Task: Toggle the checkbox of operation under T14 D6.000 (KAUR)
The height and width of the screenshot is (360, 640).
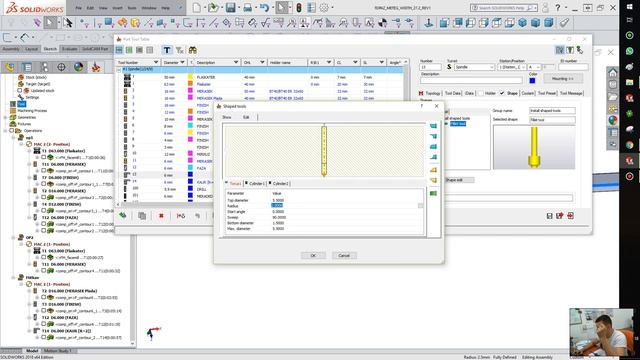Action: click(43, 338)
